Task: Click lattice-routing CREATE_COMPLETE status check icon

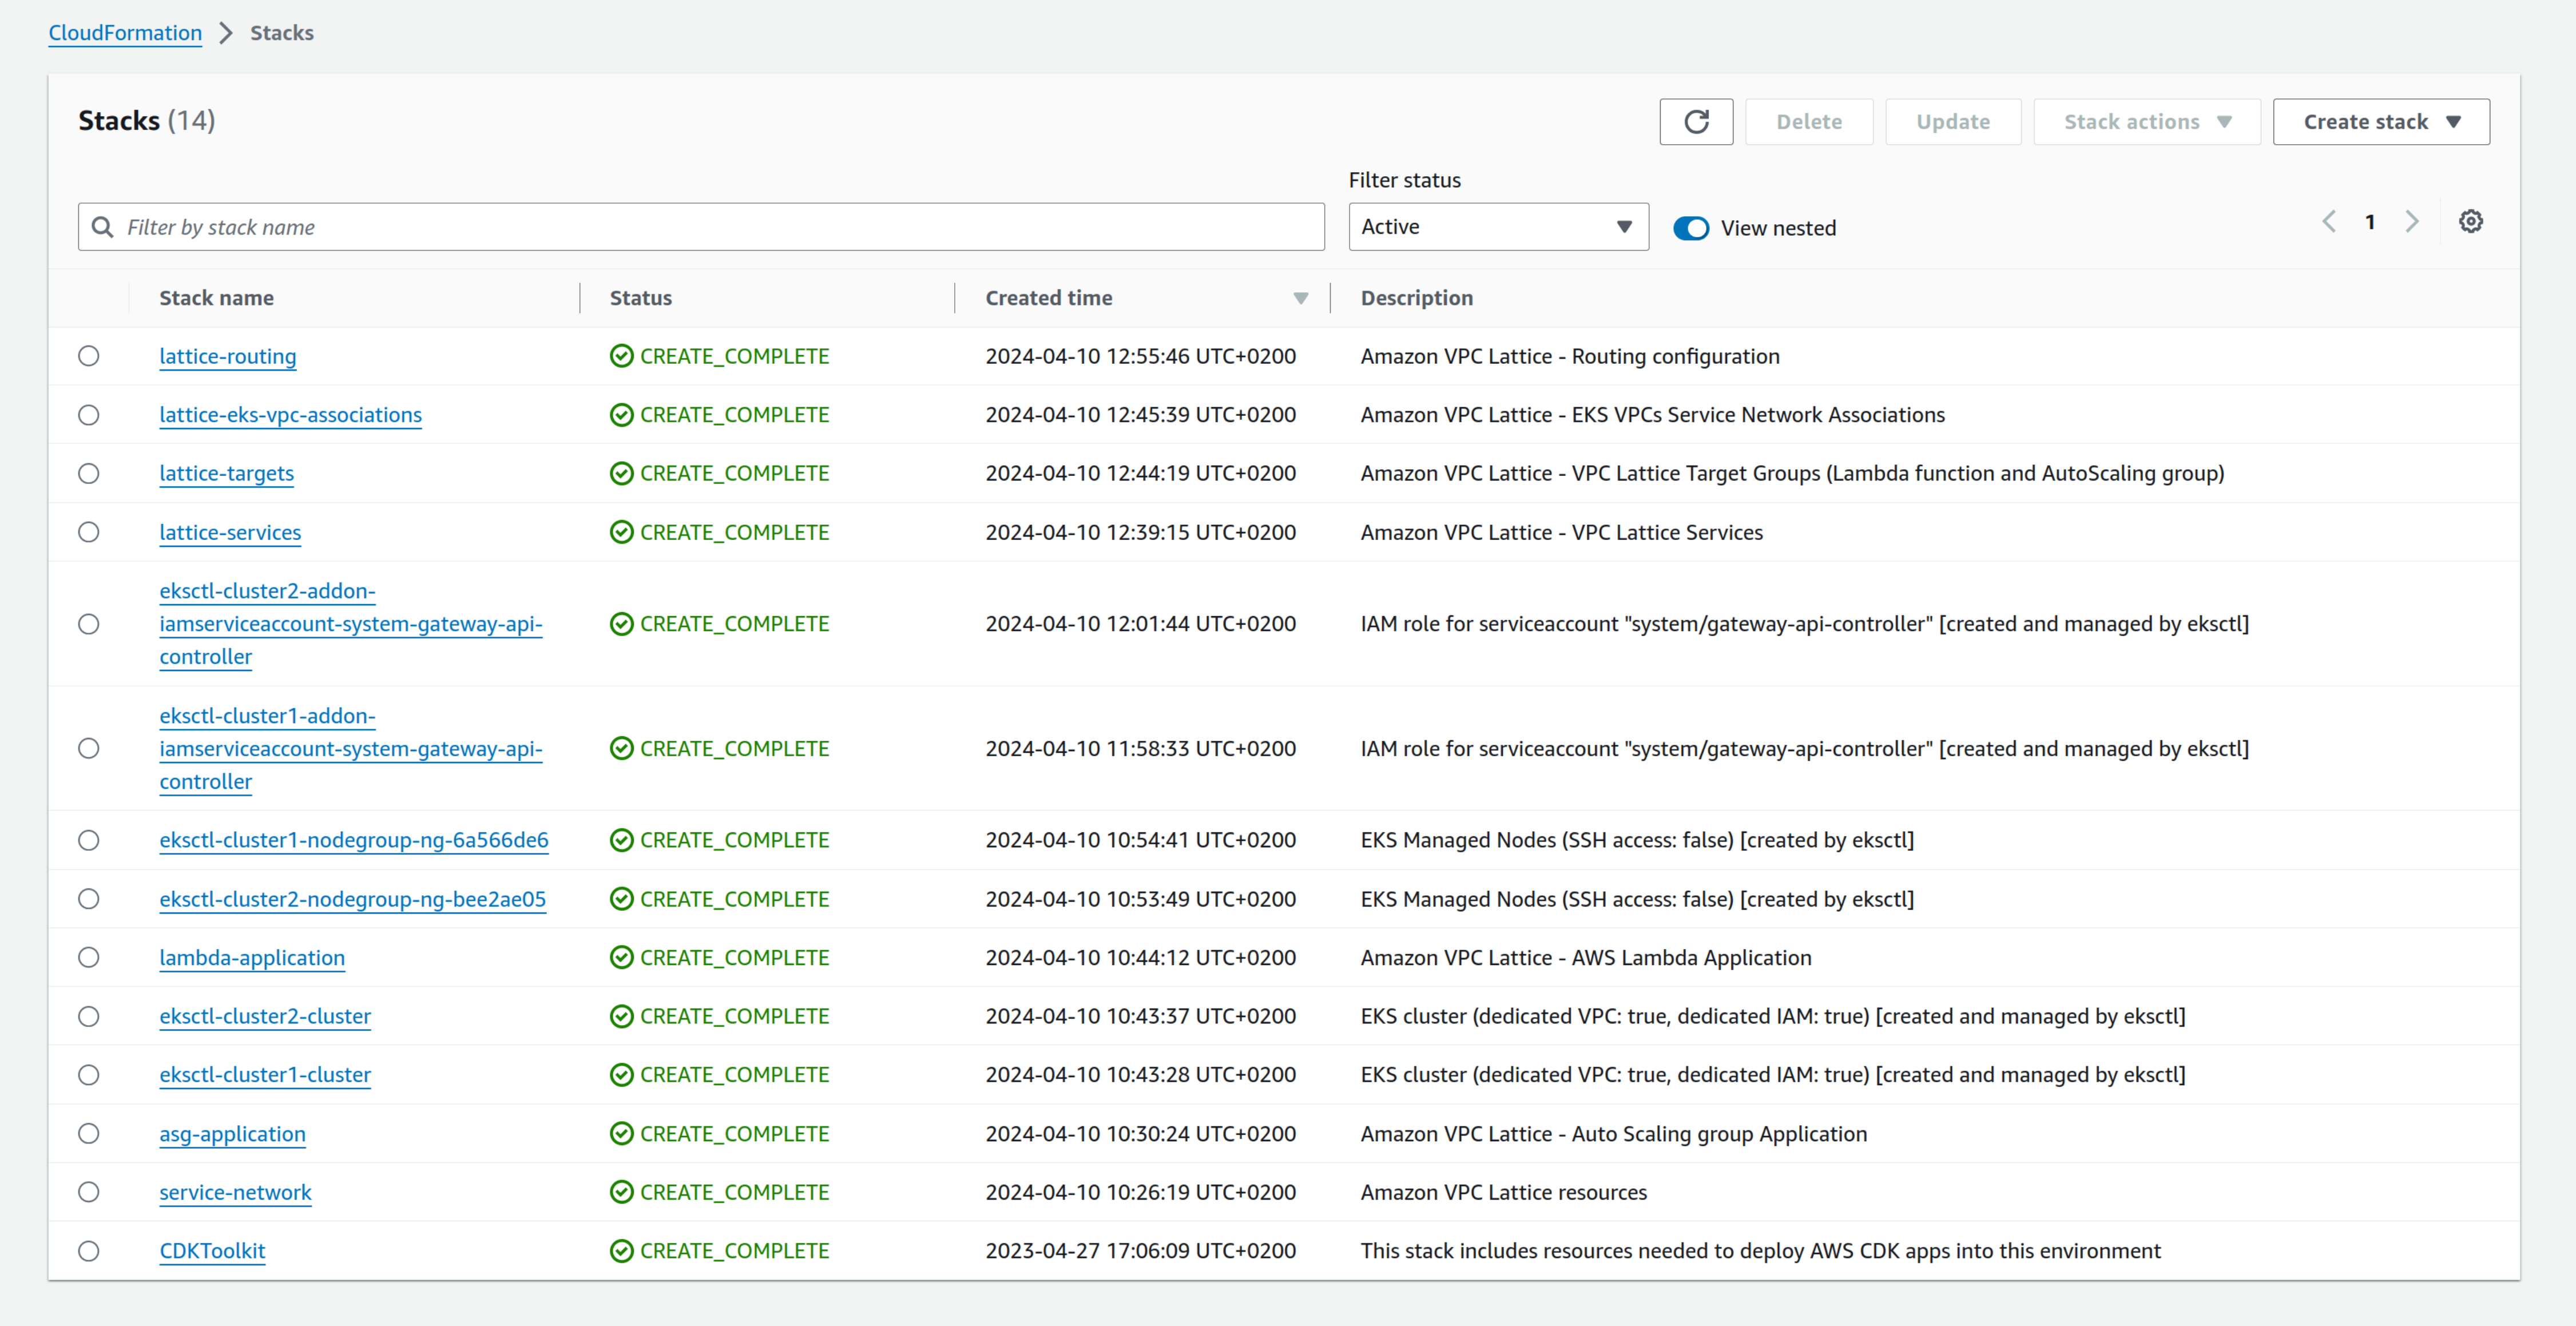Action: 621,357
